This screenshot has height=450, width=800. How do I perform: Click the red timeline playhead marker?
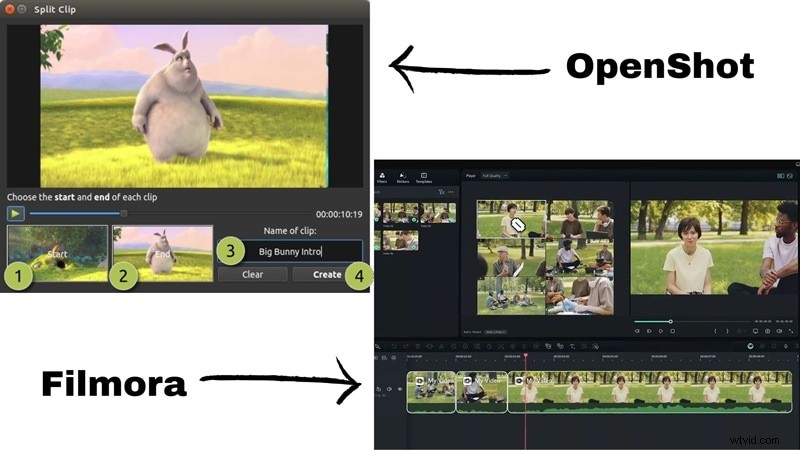[x=526, y=356]
